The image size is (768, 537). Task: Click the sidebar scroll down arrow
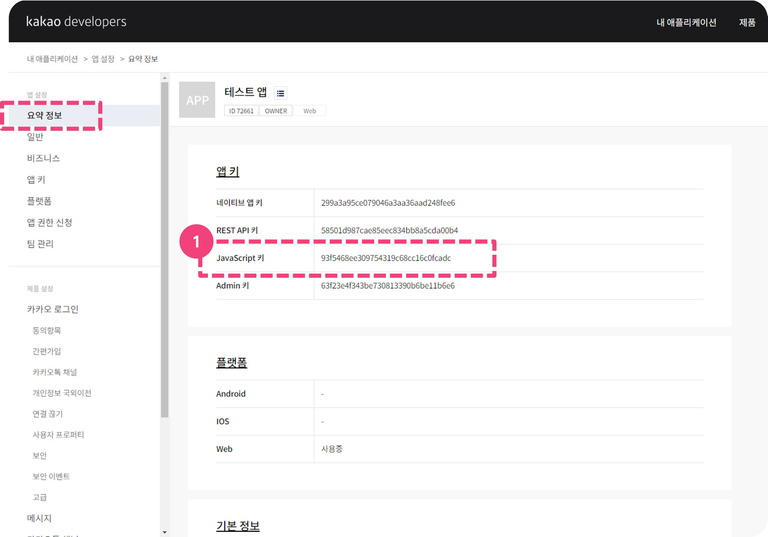point(165,532)
